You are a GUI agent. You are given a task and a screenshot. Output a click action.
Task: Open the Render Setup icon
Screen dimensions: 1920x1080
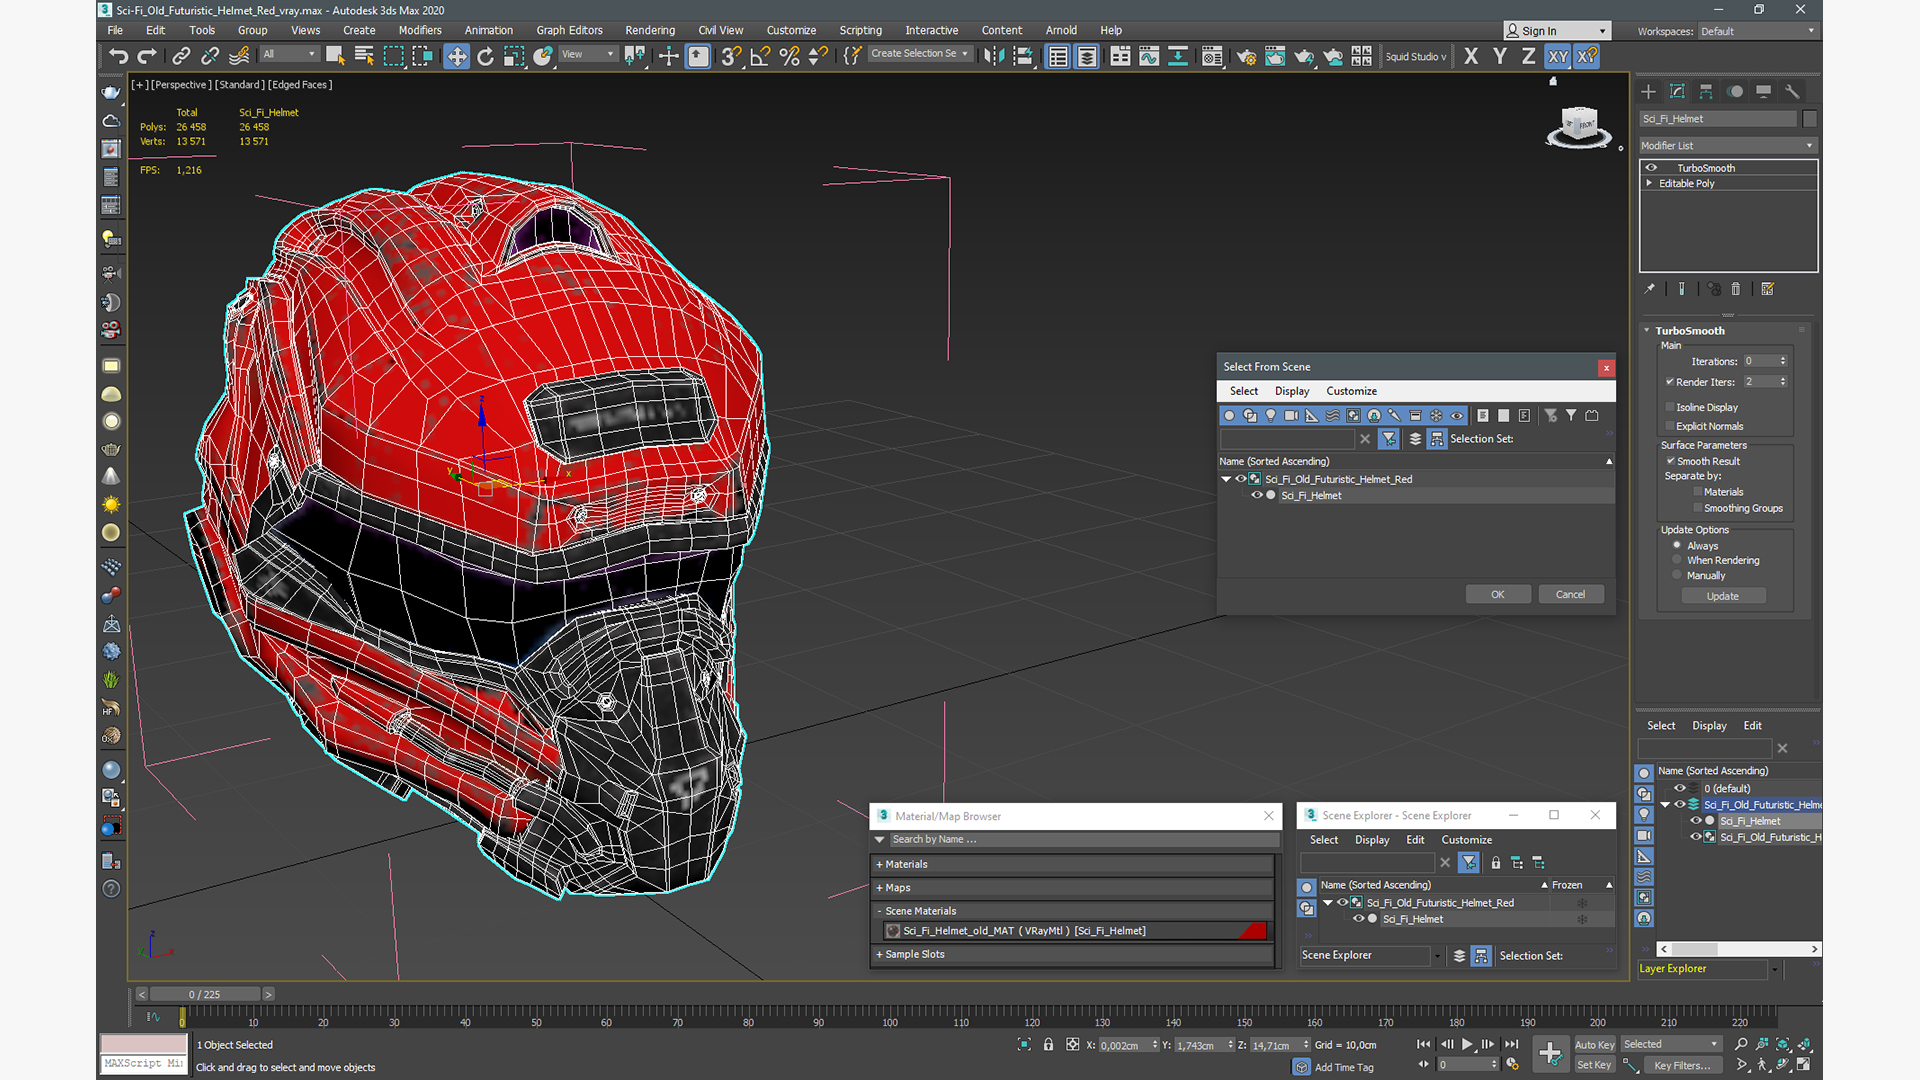pyautogui.click(x=1246, y=56)
